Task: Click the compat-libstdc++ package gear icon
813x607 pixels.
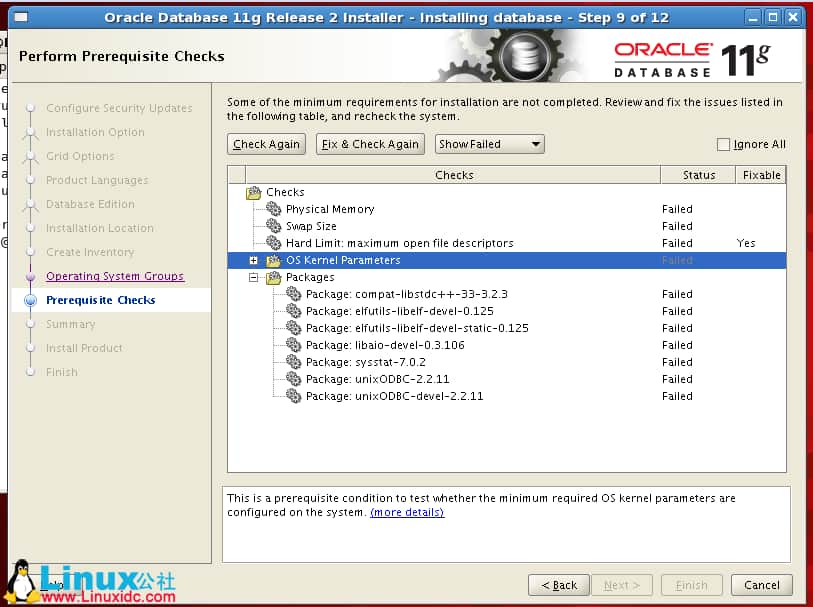Action: pyautogui.click(x=293, y=295)
